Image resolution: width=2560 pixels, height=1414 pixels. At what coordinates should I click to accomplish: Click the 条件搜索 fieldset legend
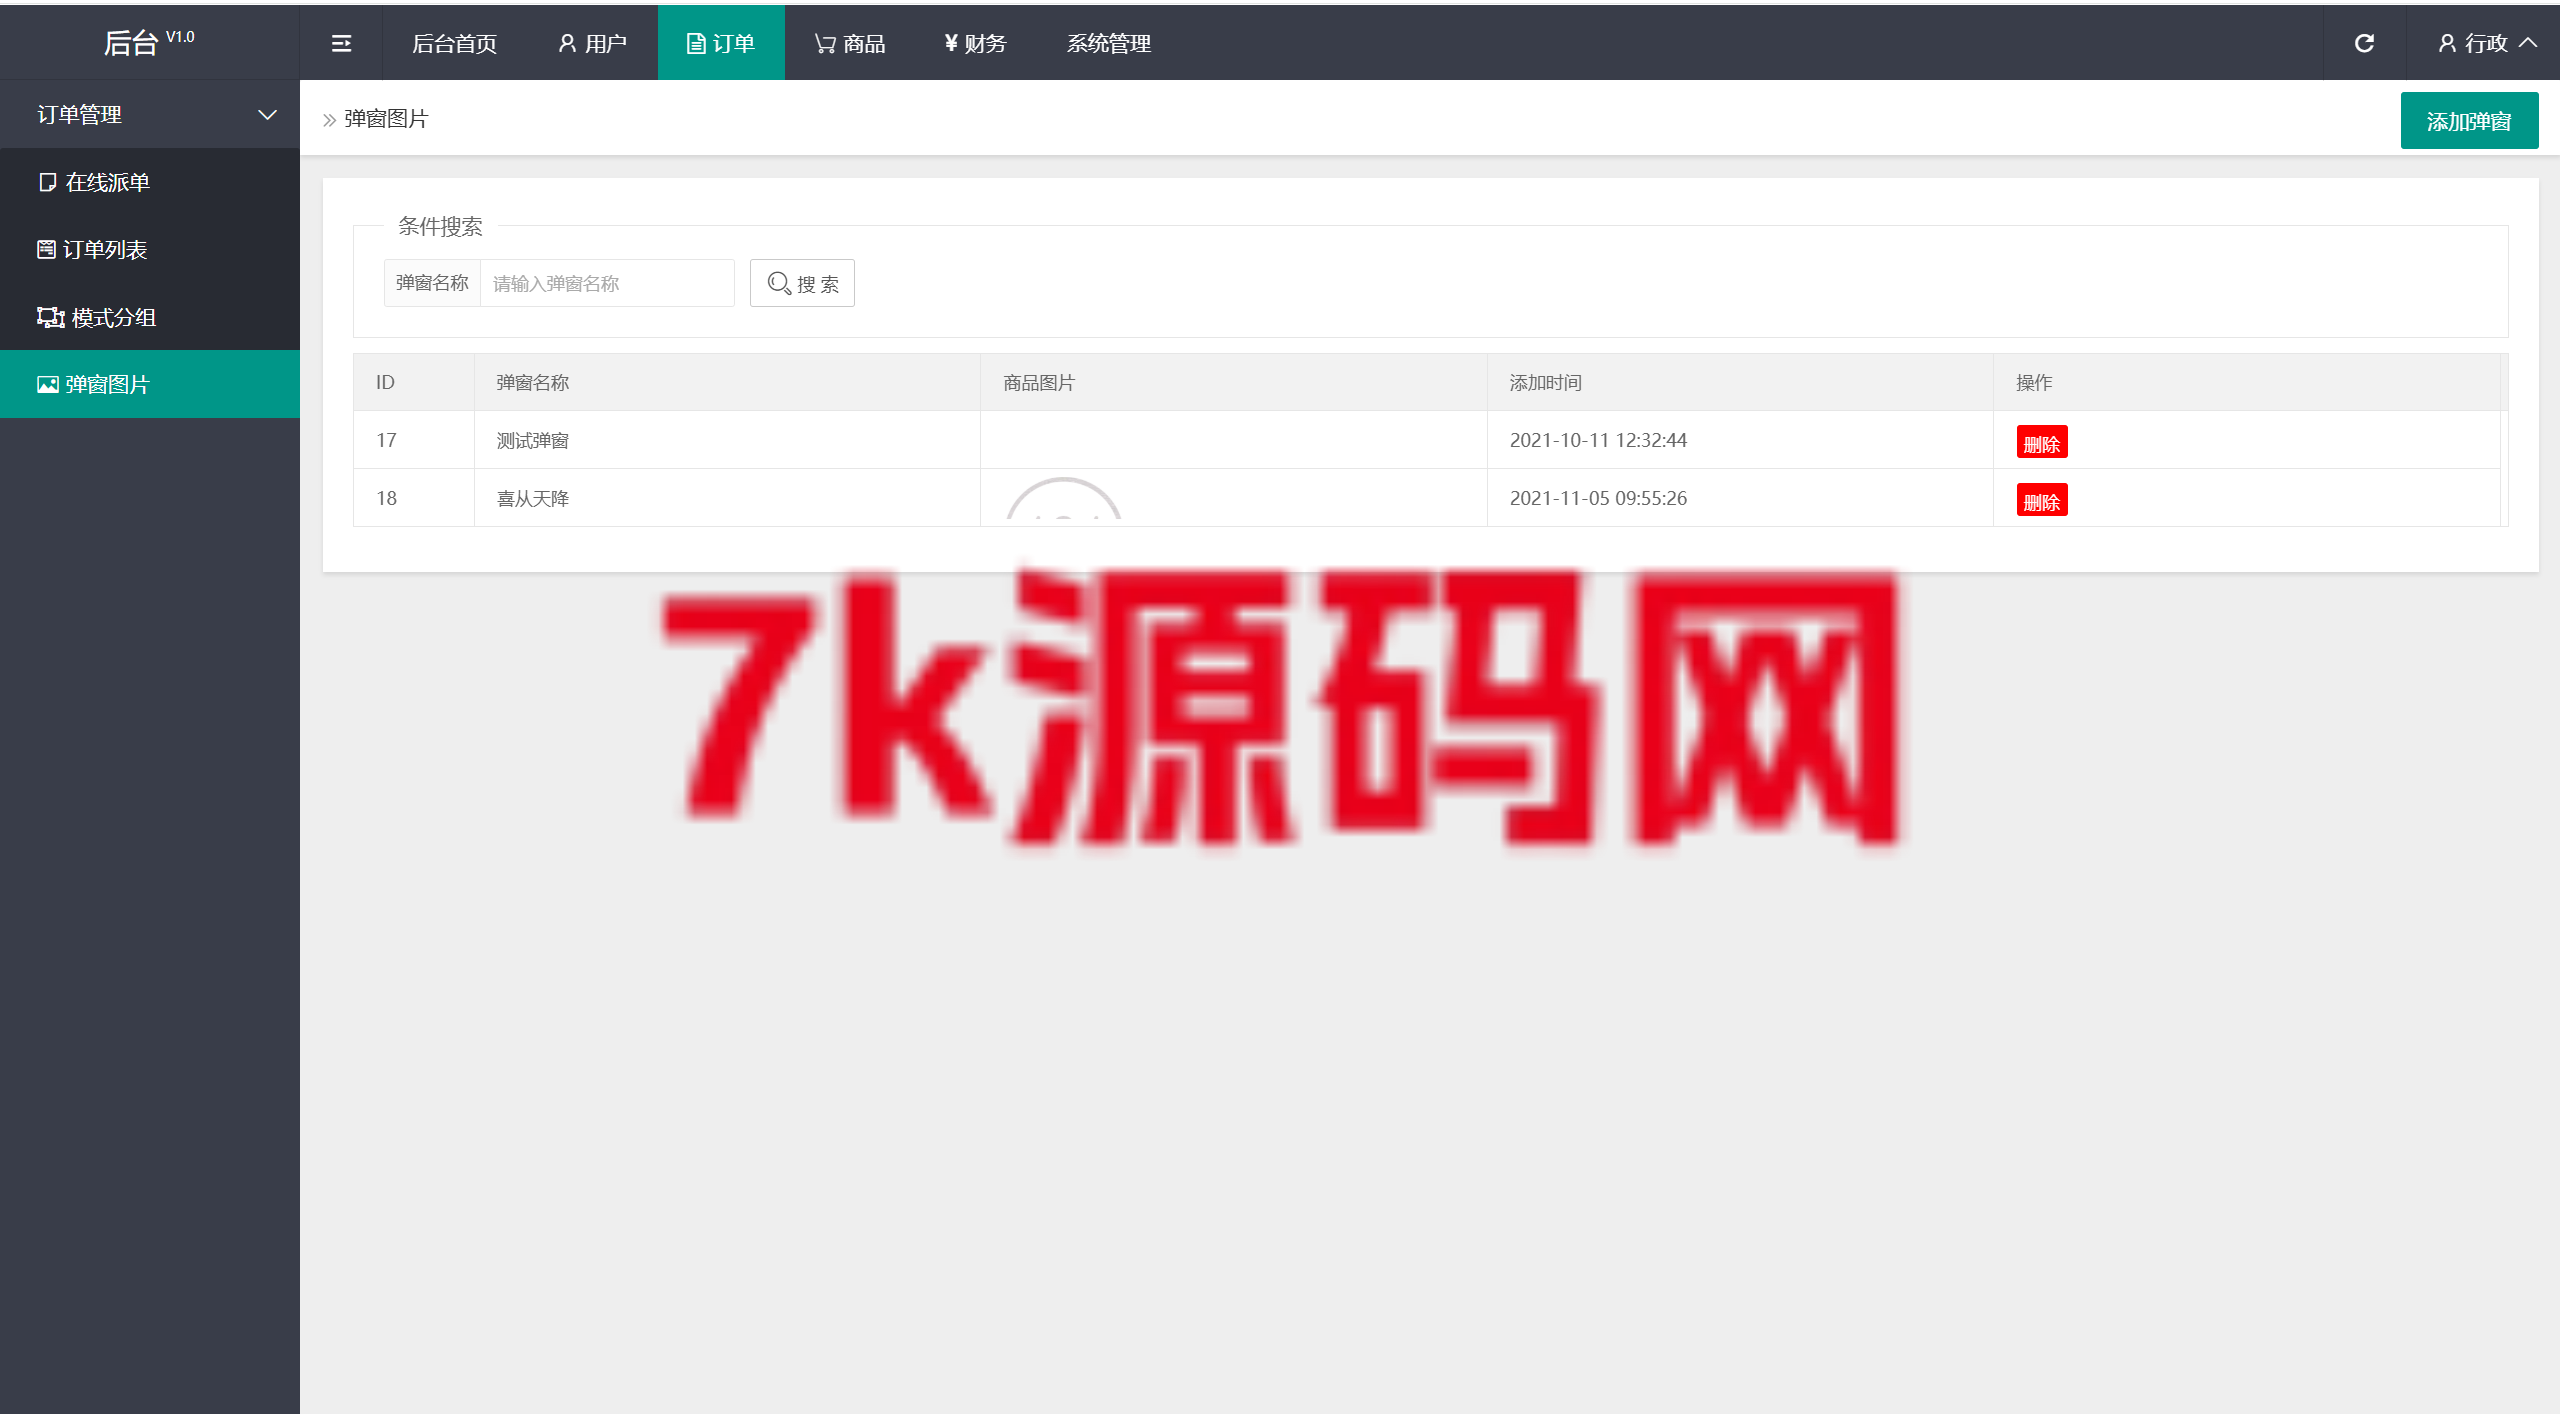(440, 226)
